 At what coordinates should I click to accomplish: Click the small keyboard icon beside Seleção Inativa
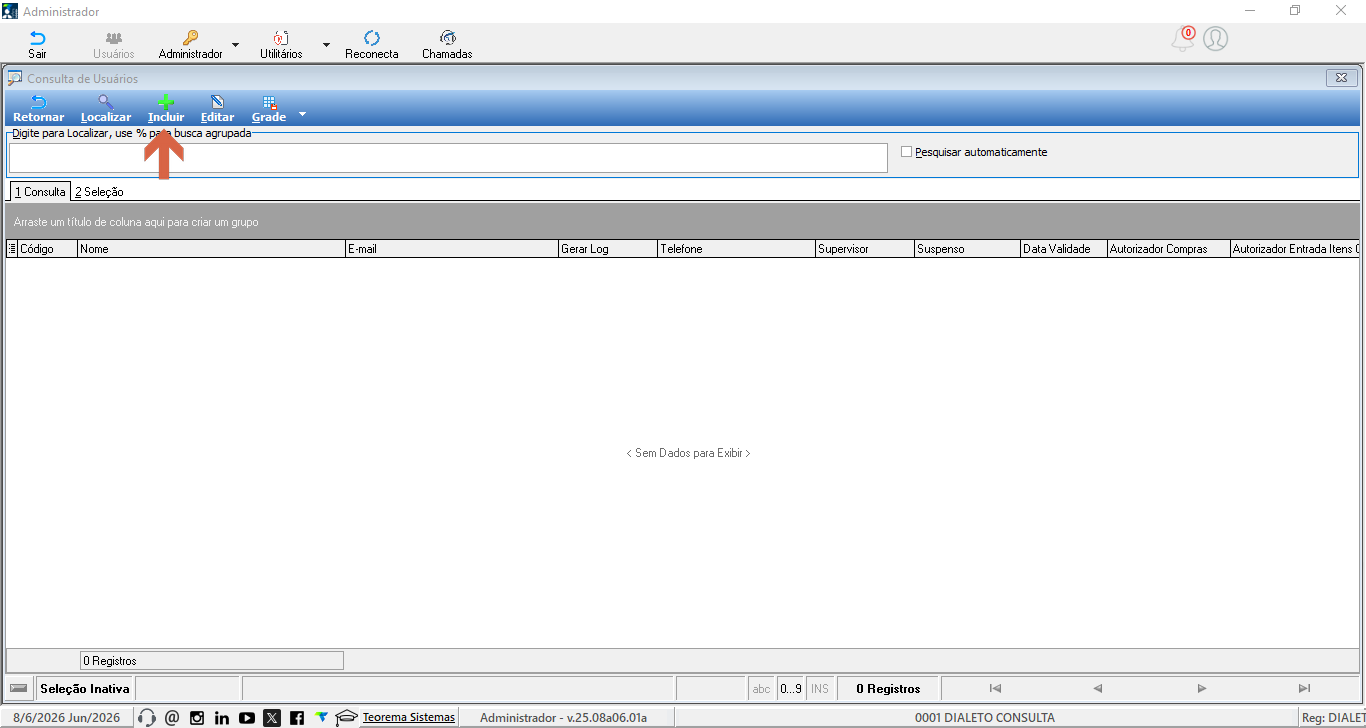19,688
